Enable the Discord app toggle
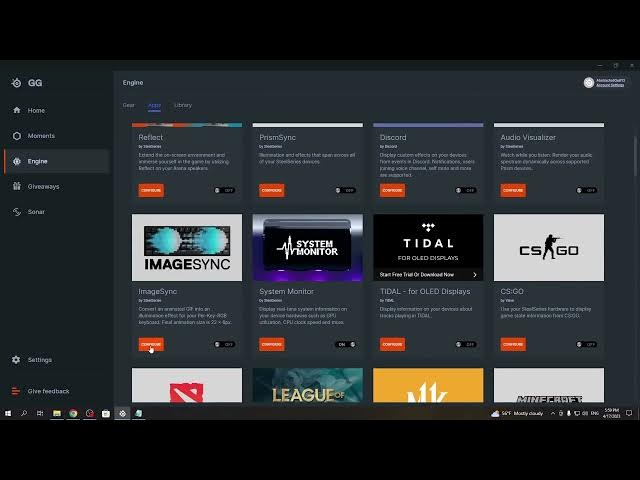 pyautogui.click(x=466, y=190)
